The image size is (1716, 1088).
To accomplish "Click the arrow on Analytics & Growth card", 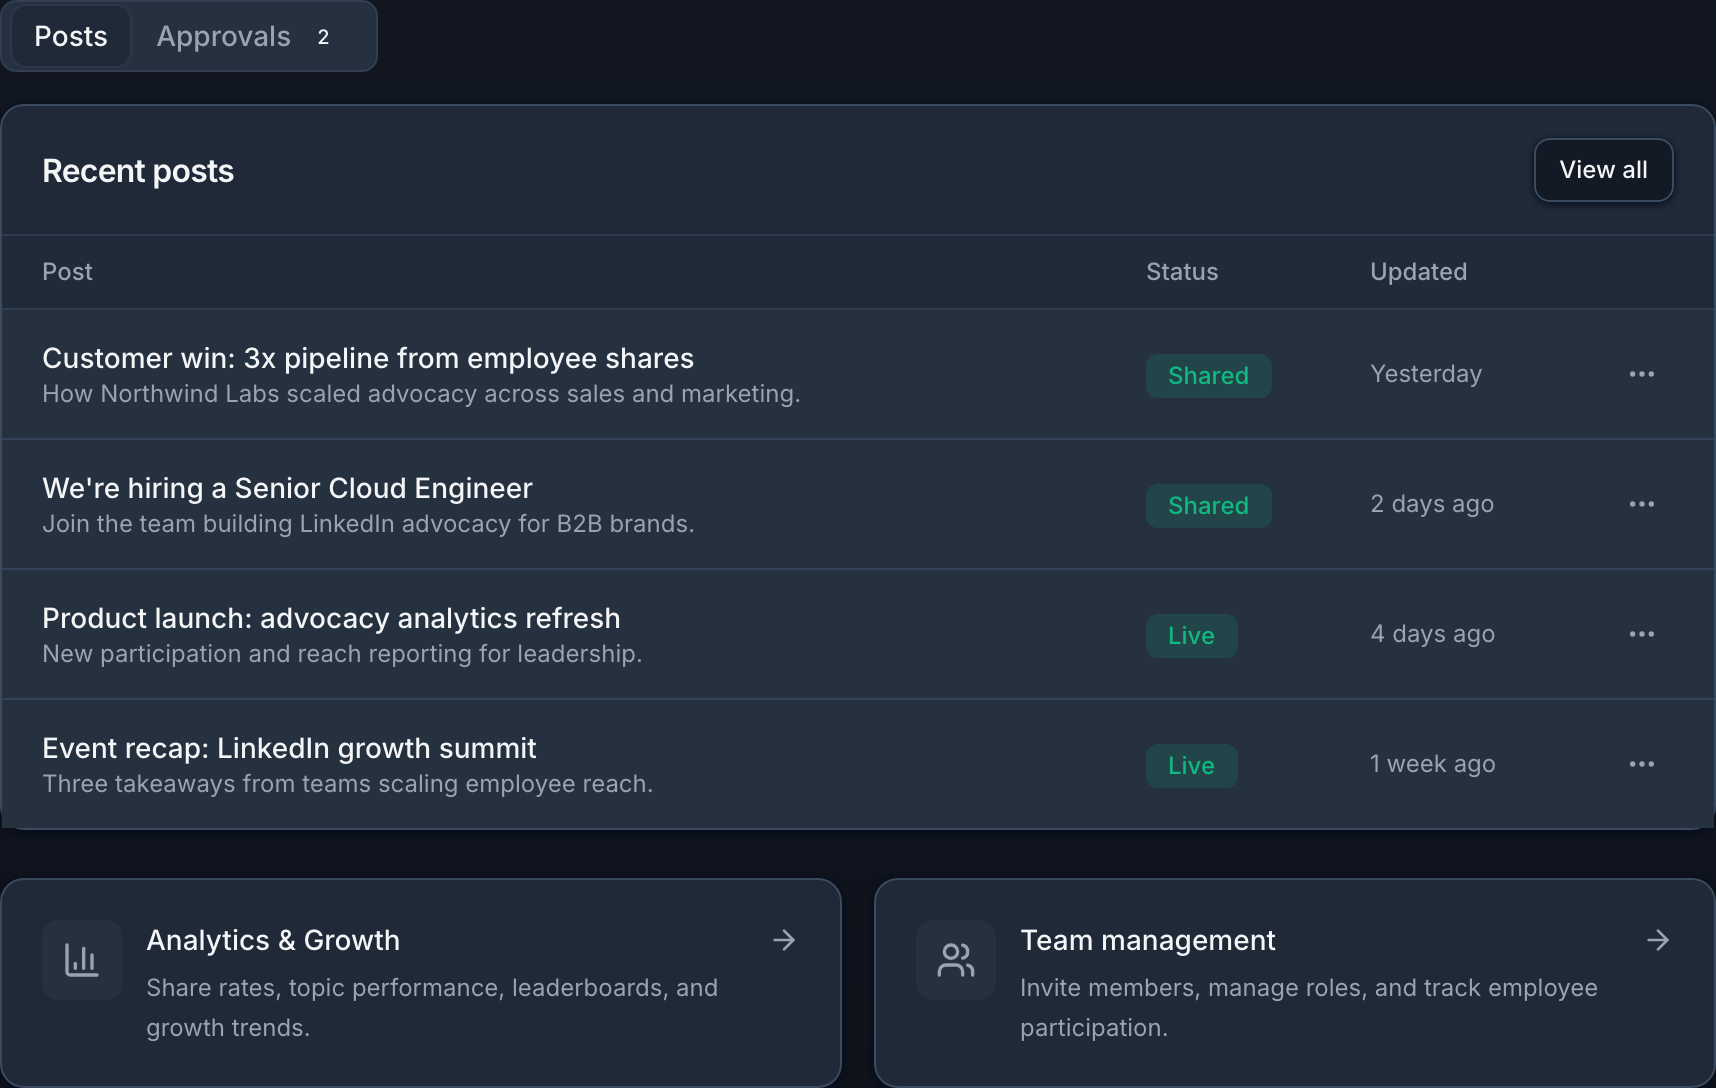I will click(x=784, y=940).
